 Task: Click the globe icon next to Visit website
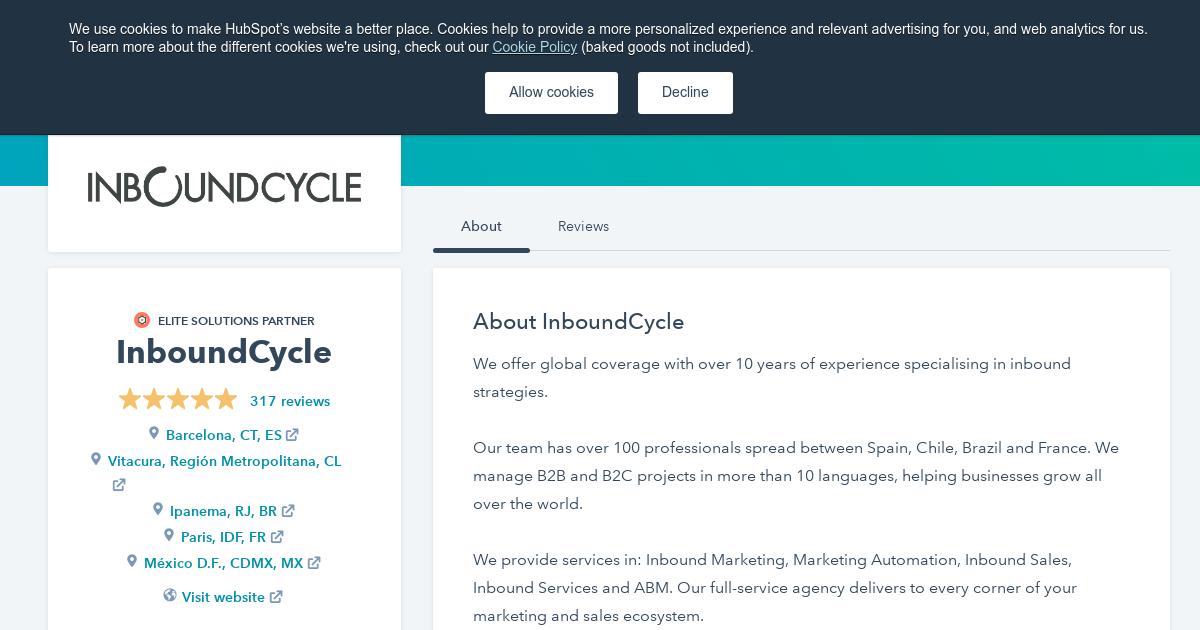point(169,595)
